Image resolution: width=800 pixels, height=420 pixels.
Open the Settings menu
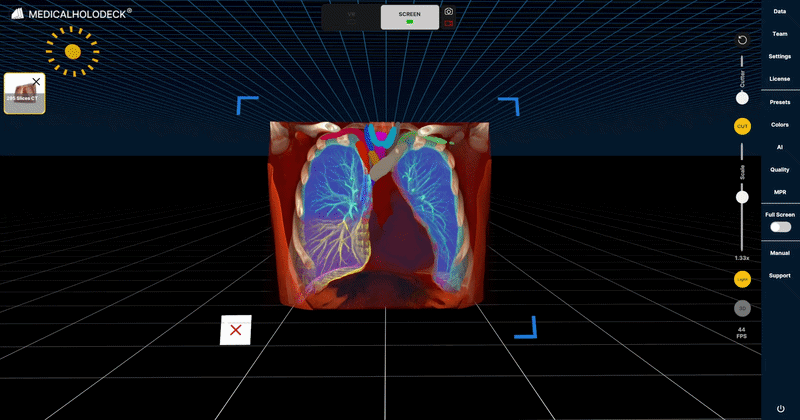[x=780, y=56]
